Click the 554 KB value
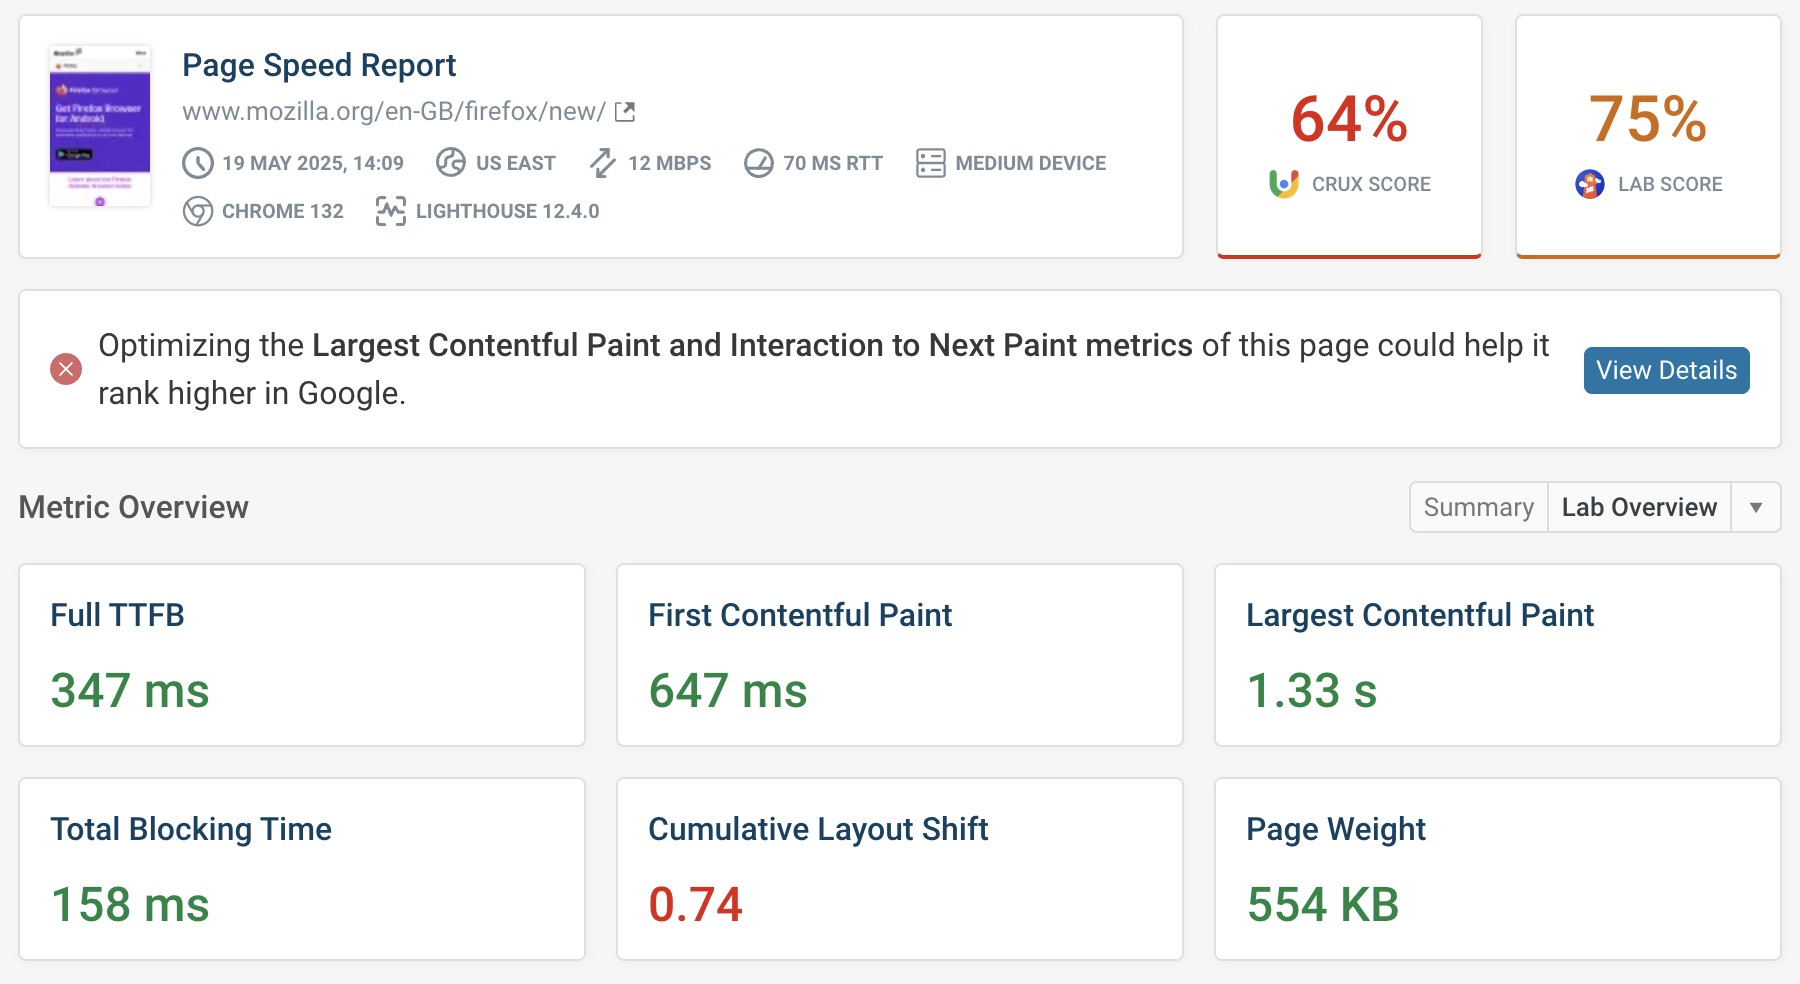The image size is (1800, 984). [x=1323, y=905]
